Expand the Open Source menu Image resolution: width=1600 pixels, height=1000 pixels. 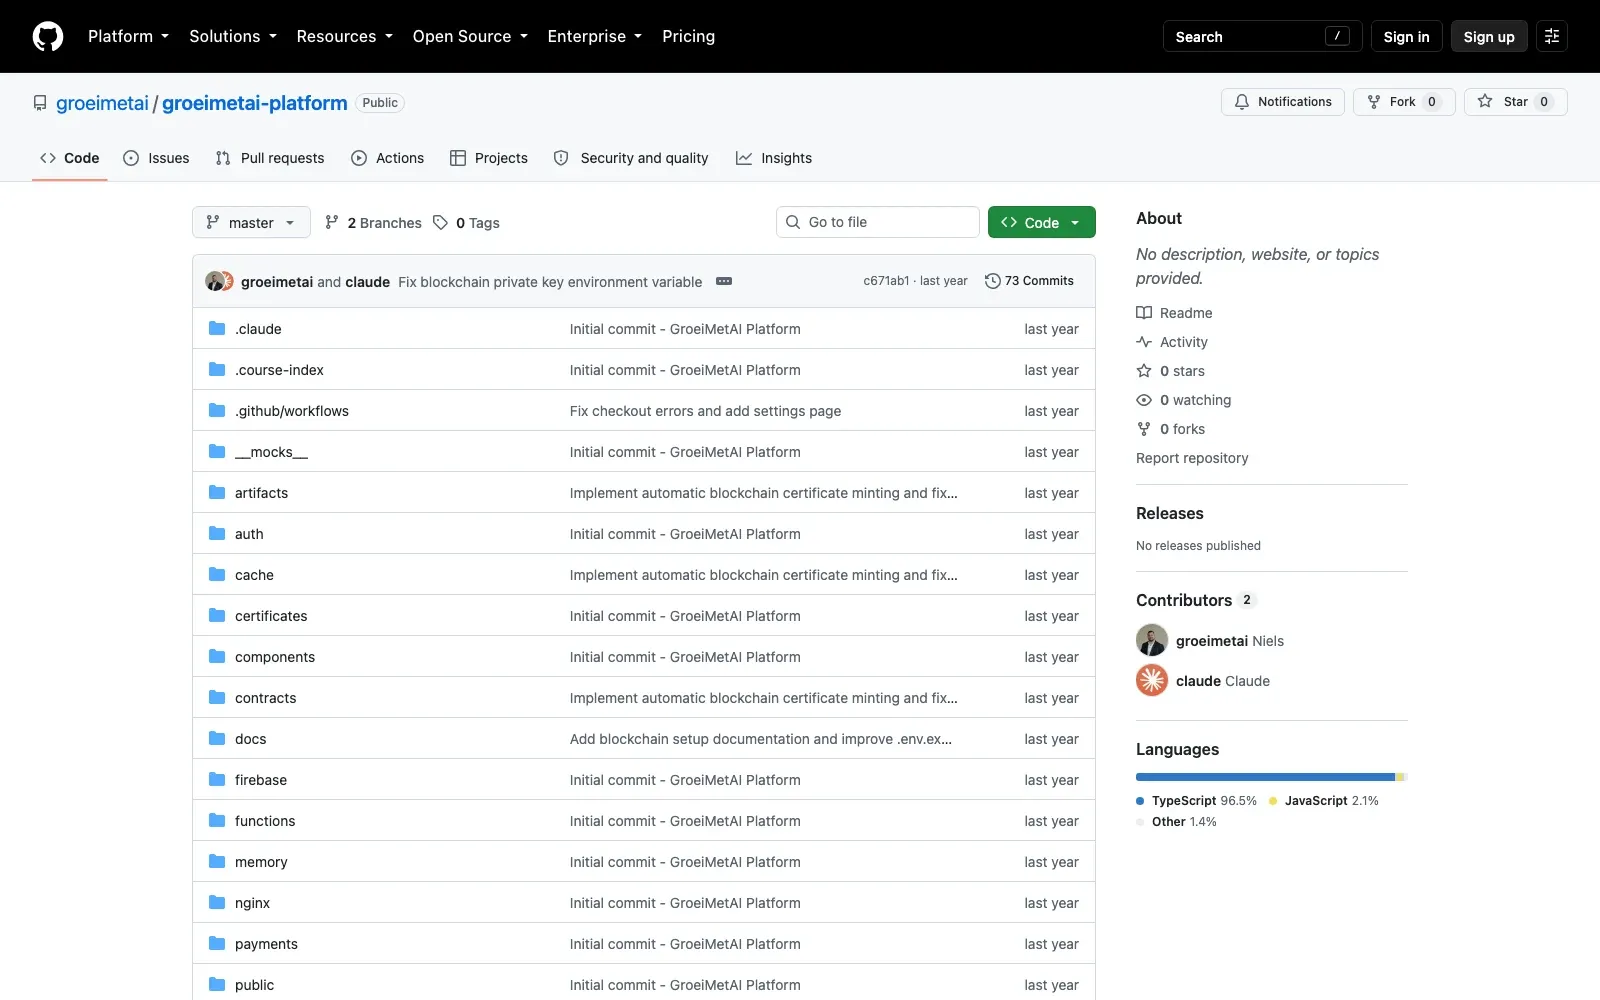[470, 36]
